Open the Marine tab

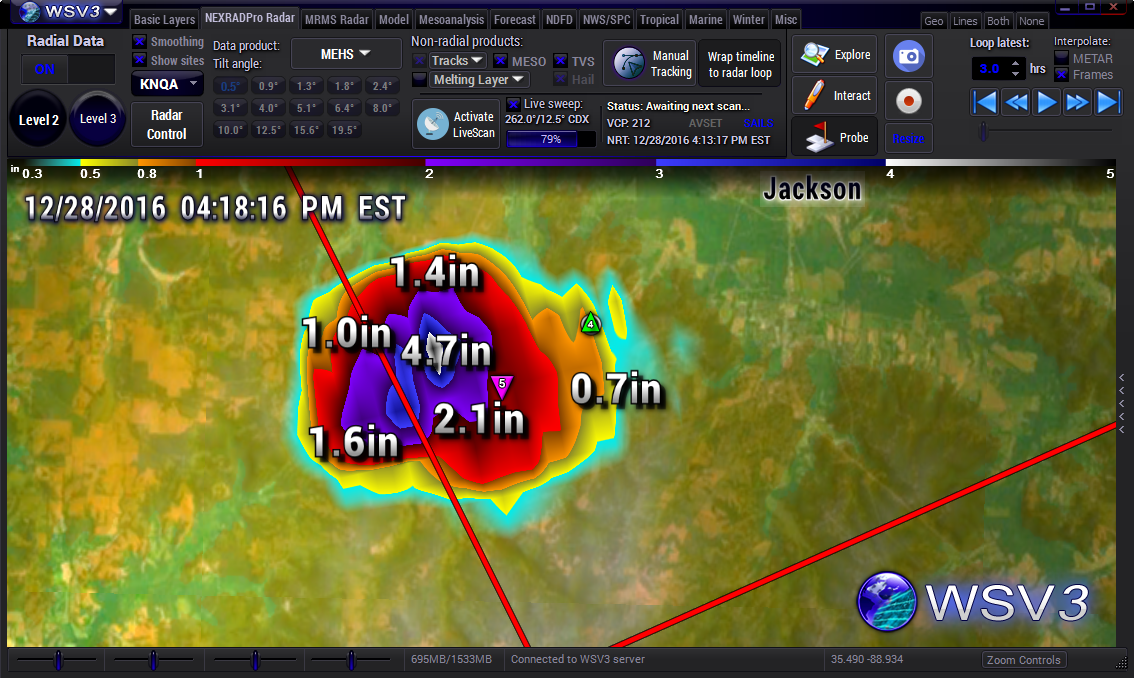coord(705,20)
